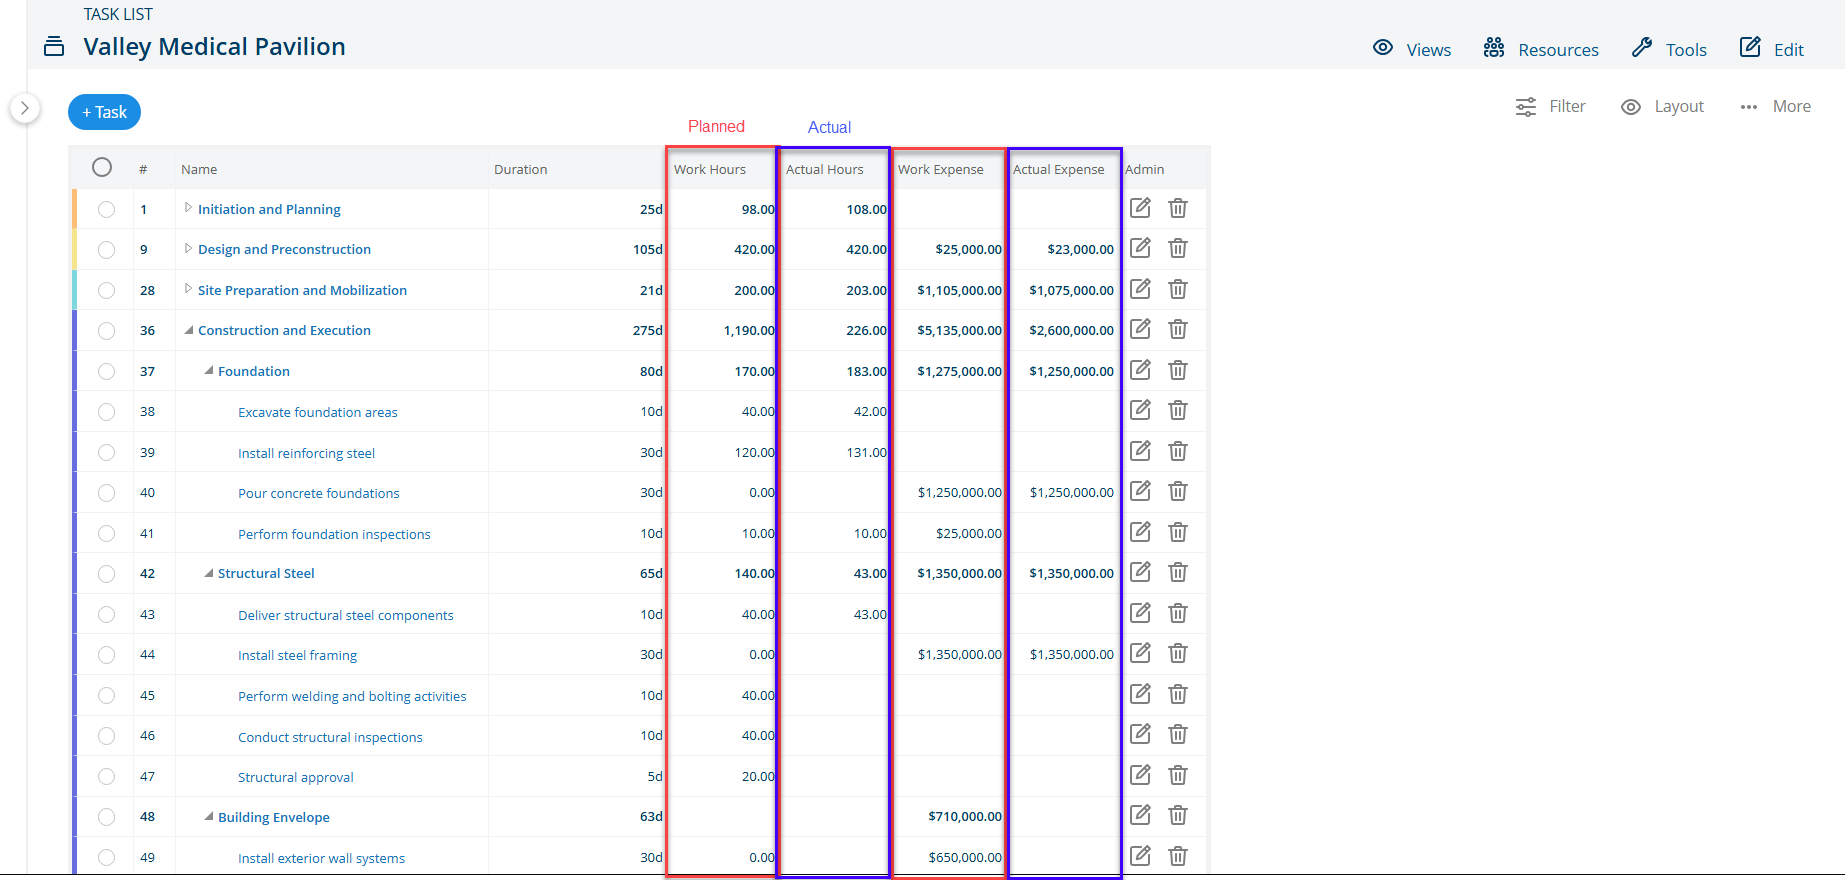Expand the left sidebar chevron
The width and height of the screenshot is (1845, 880).
tap(25, 108)
